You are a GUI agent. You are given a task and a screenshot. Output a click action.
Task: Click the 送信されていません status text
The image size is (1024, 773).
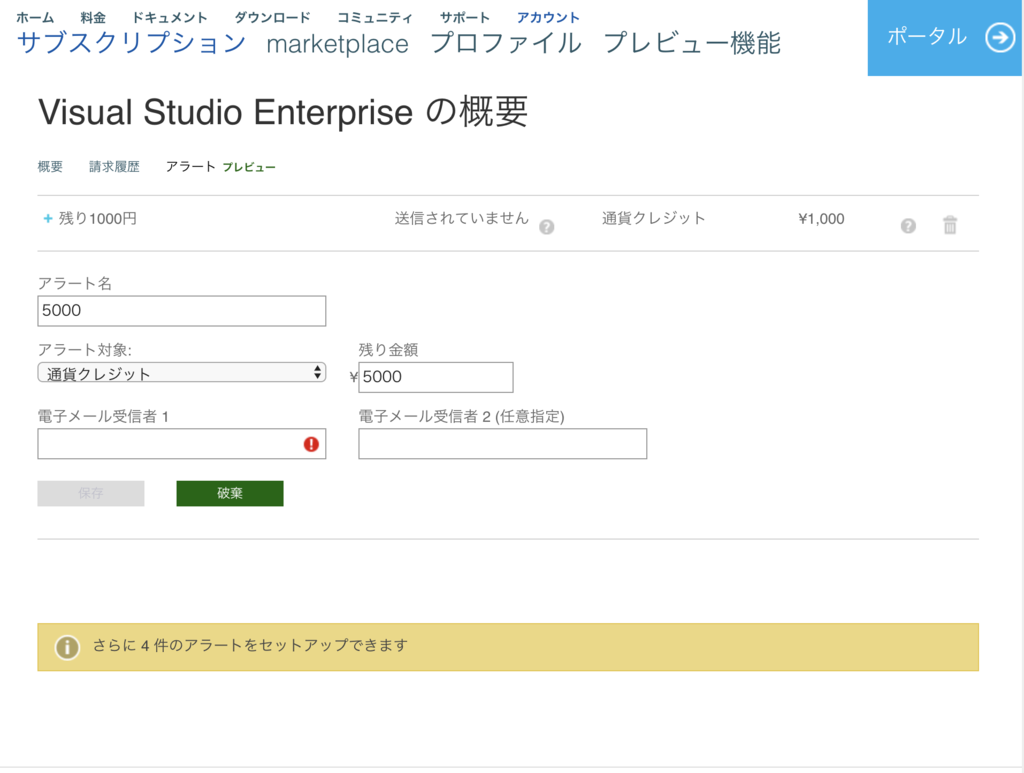coord(462,219)
